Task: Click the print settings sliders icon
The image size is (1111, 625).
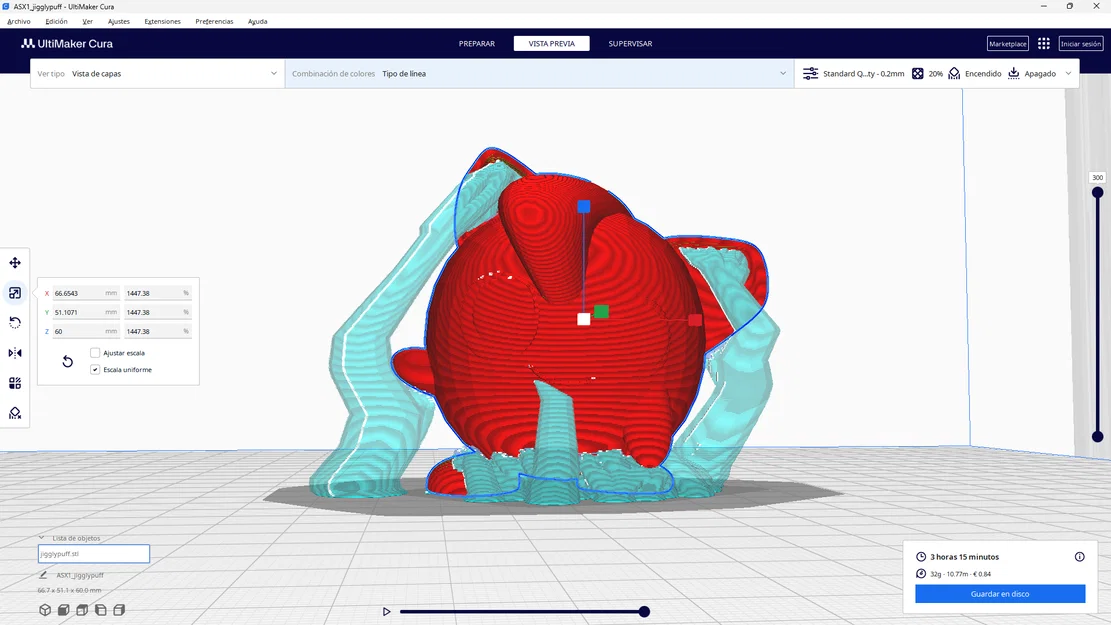Action: [811, 74]
